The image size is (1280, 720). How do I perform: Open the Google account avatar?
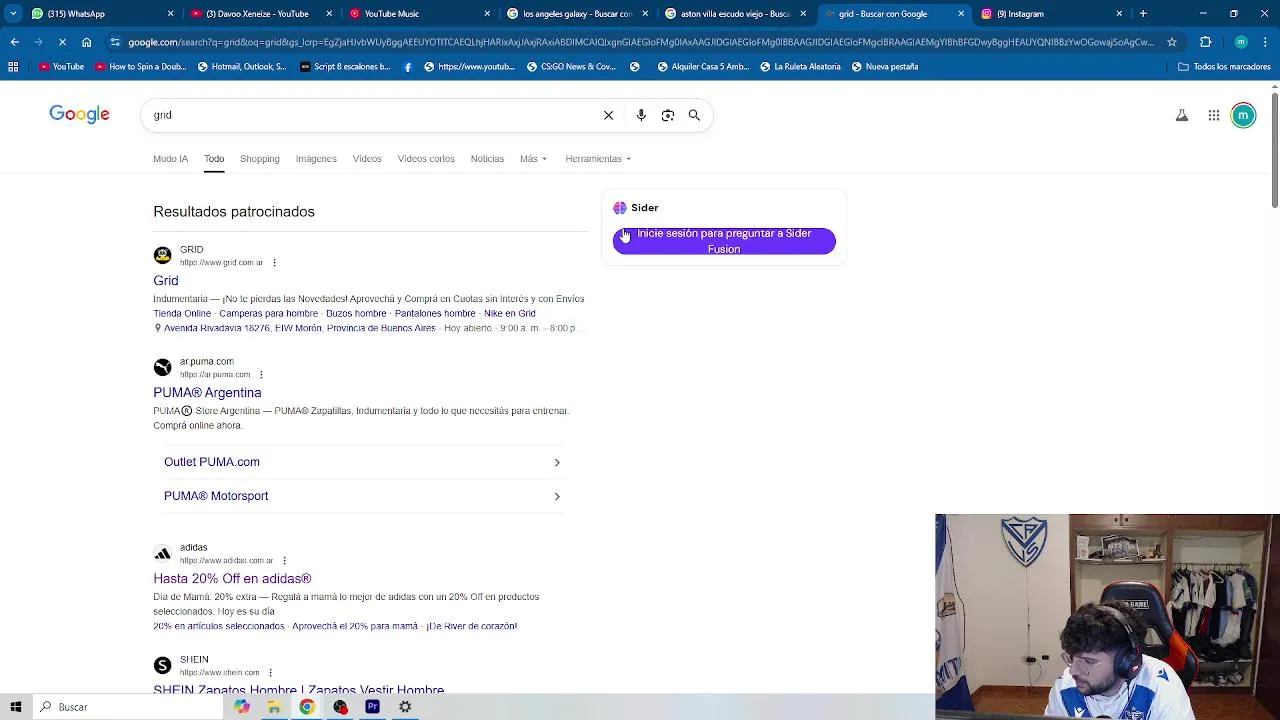point(1243,115)
